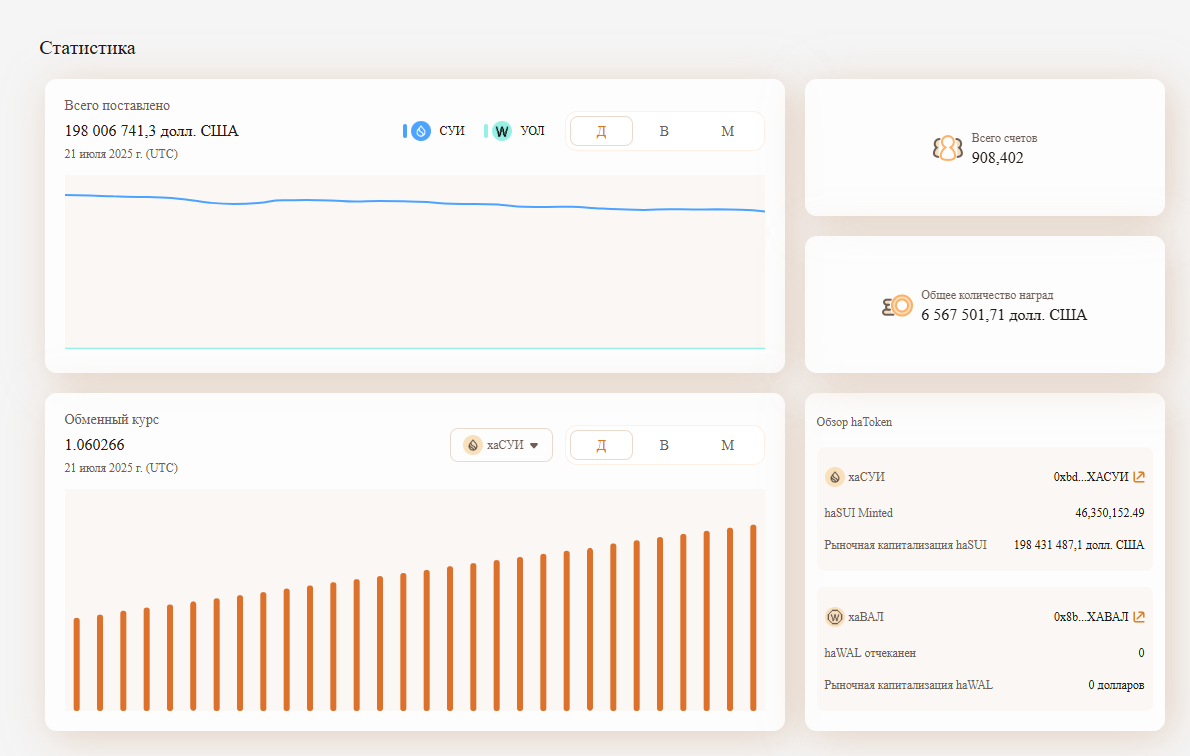Click external link icon next to 0xbd...ХАСУИ
The height and width of the screenshot is (756, 1190).
click(1138, 477)
